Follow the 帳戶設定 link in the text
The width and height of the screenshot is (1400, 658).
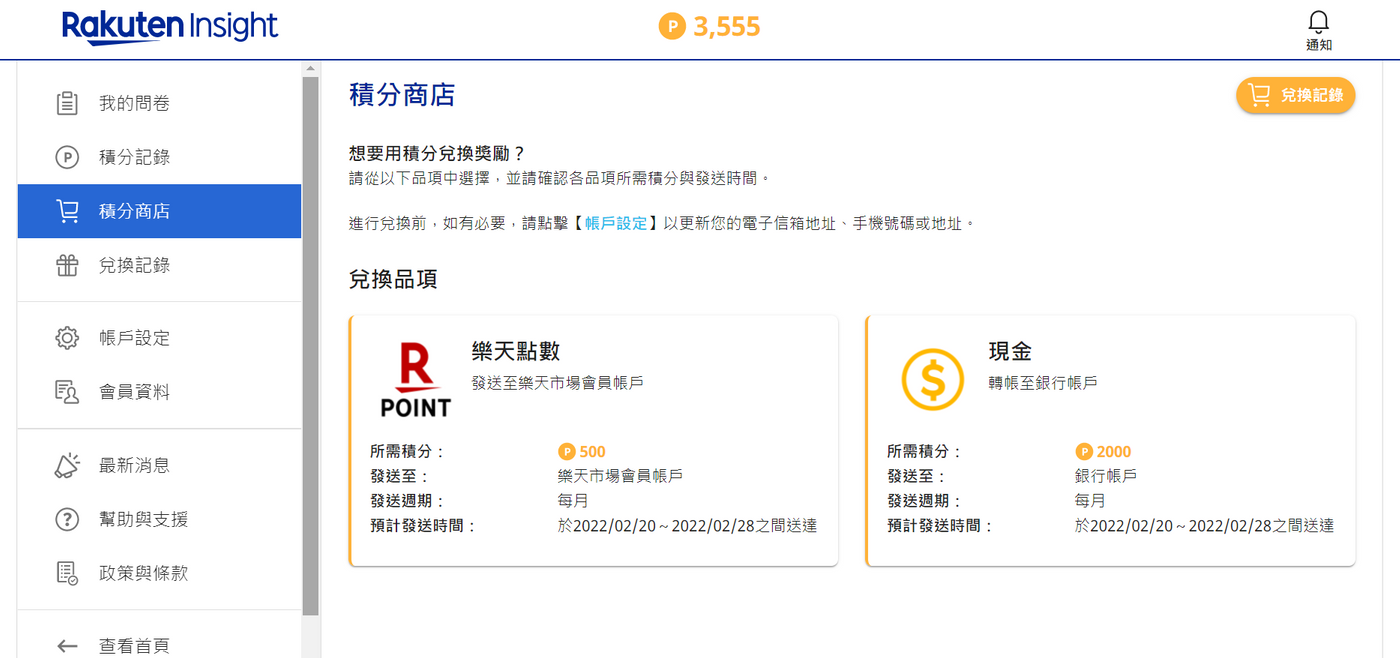click(616, 223)
